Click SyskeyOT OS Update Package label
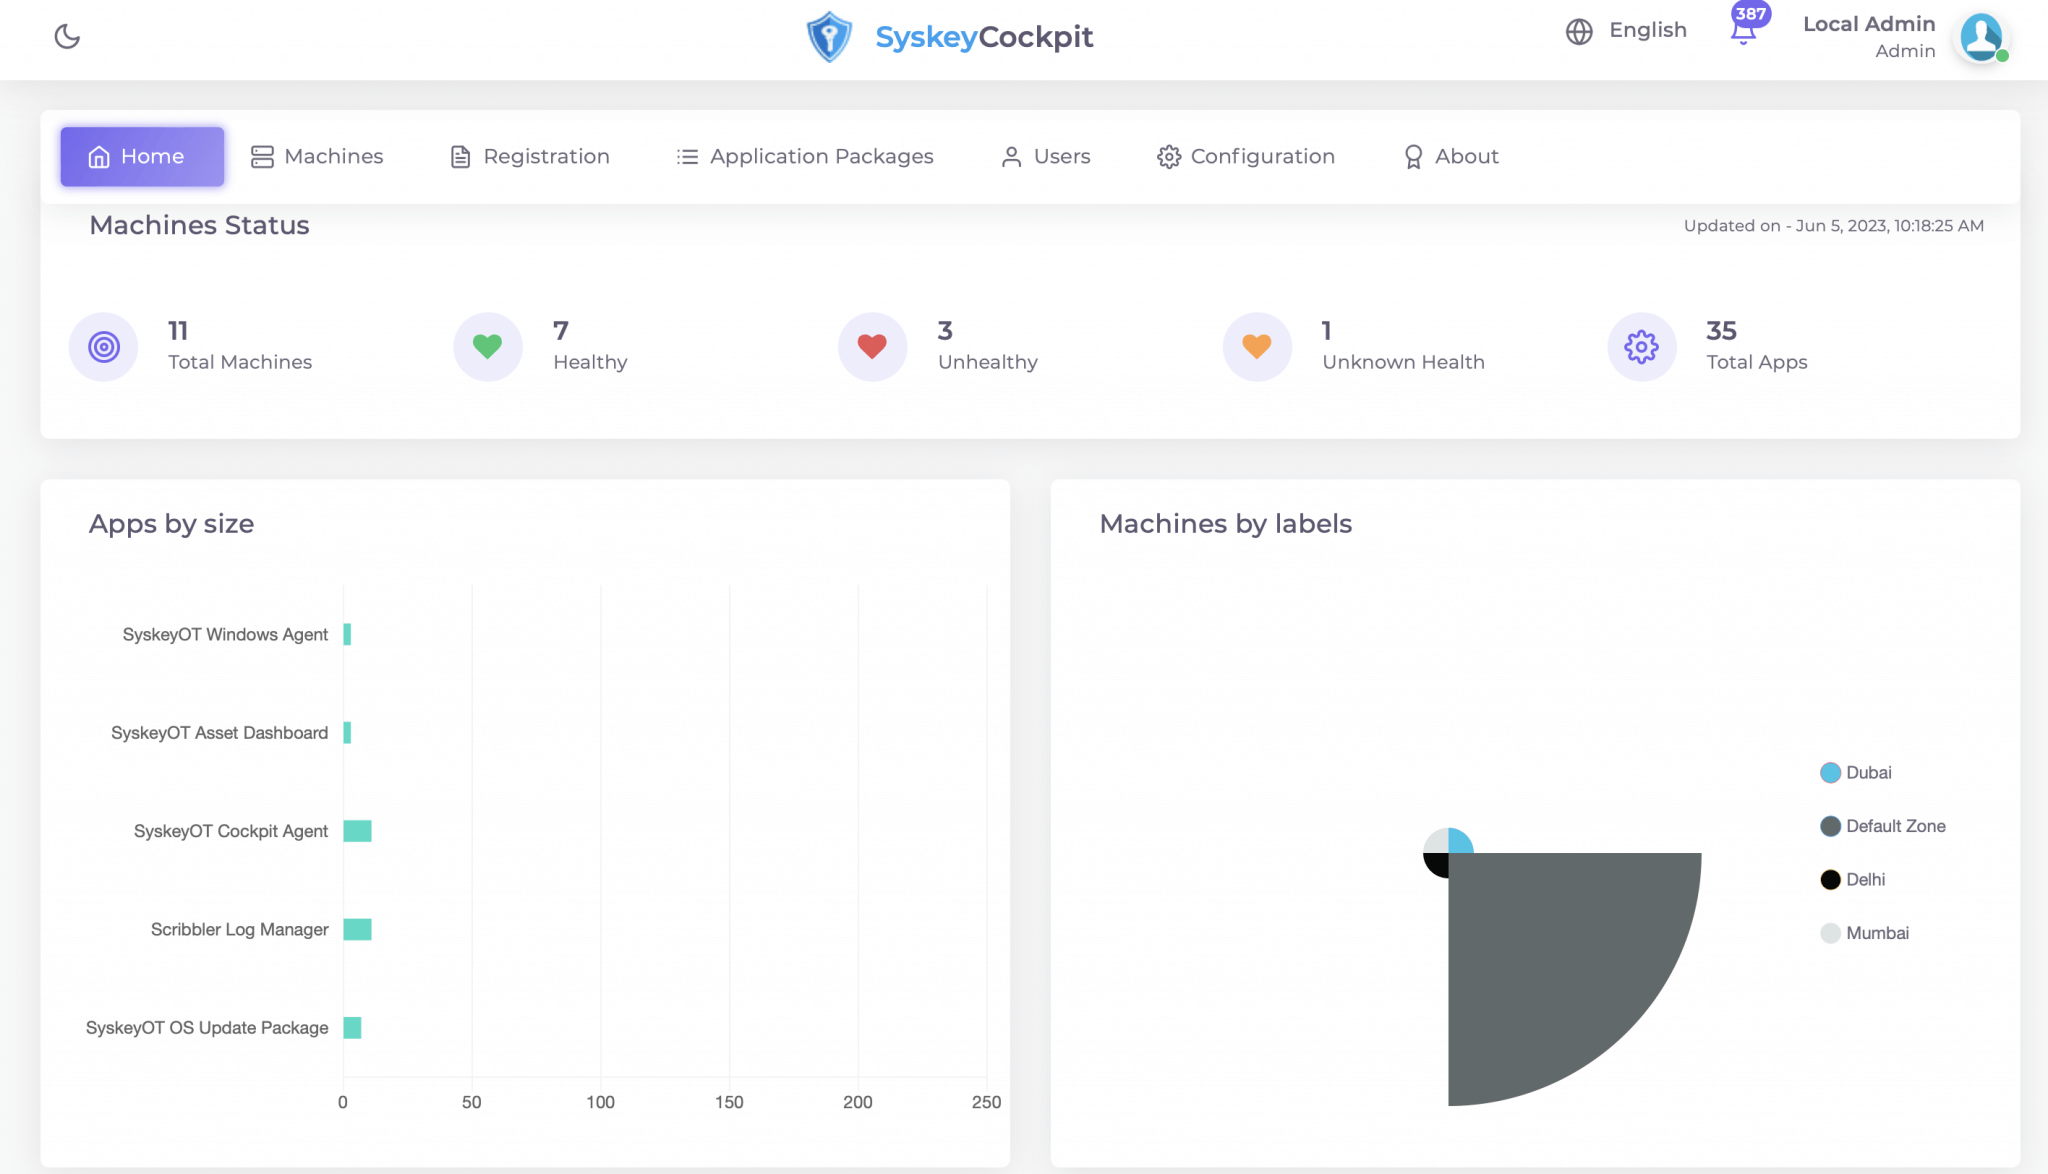The height and width of the screenshot is (1174, 2048). pyautogui.click(x=207, y=1028)
